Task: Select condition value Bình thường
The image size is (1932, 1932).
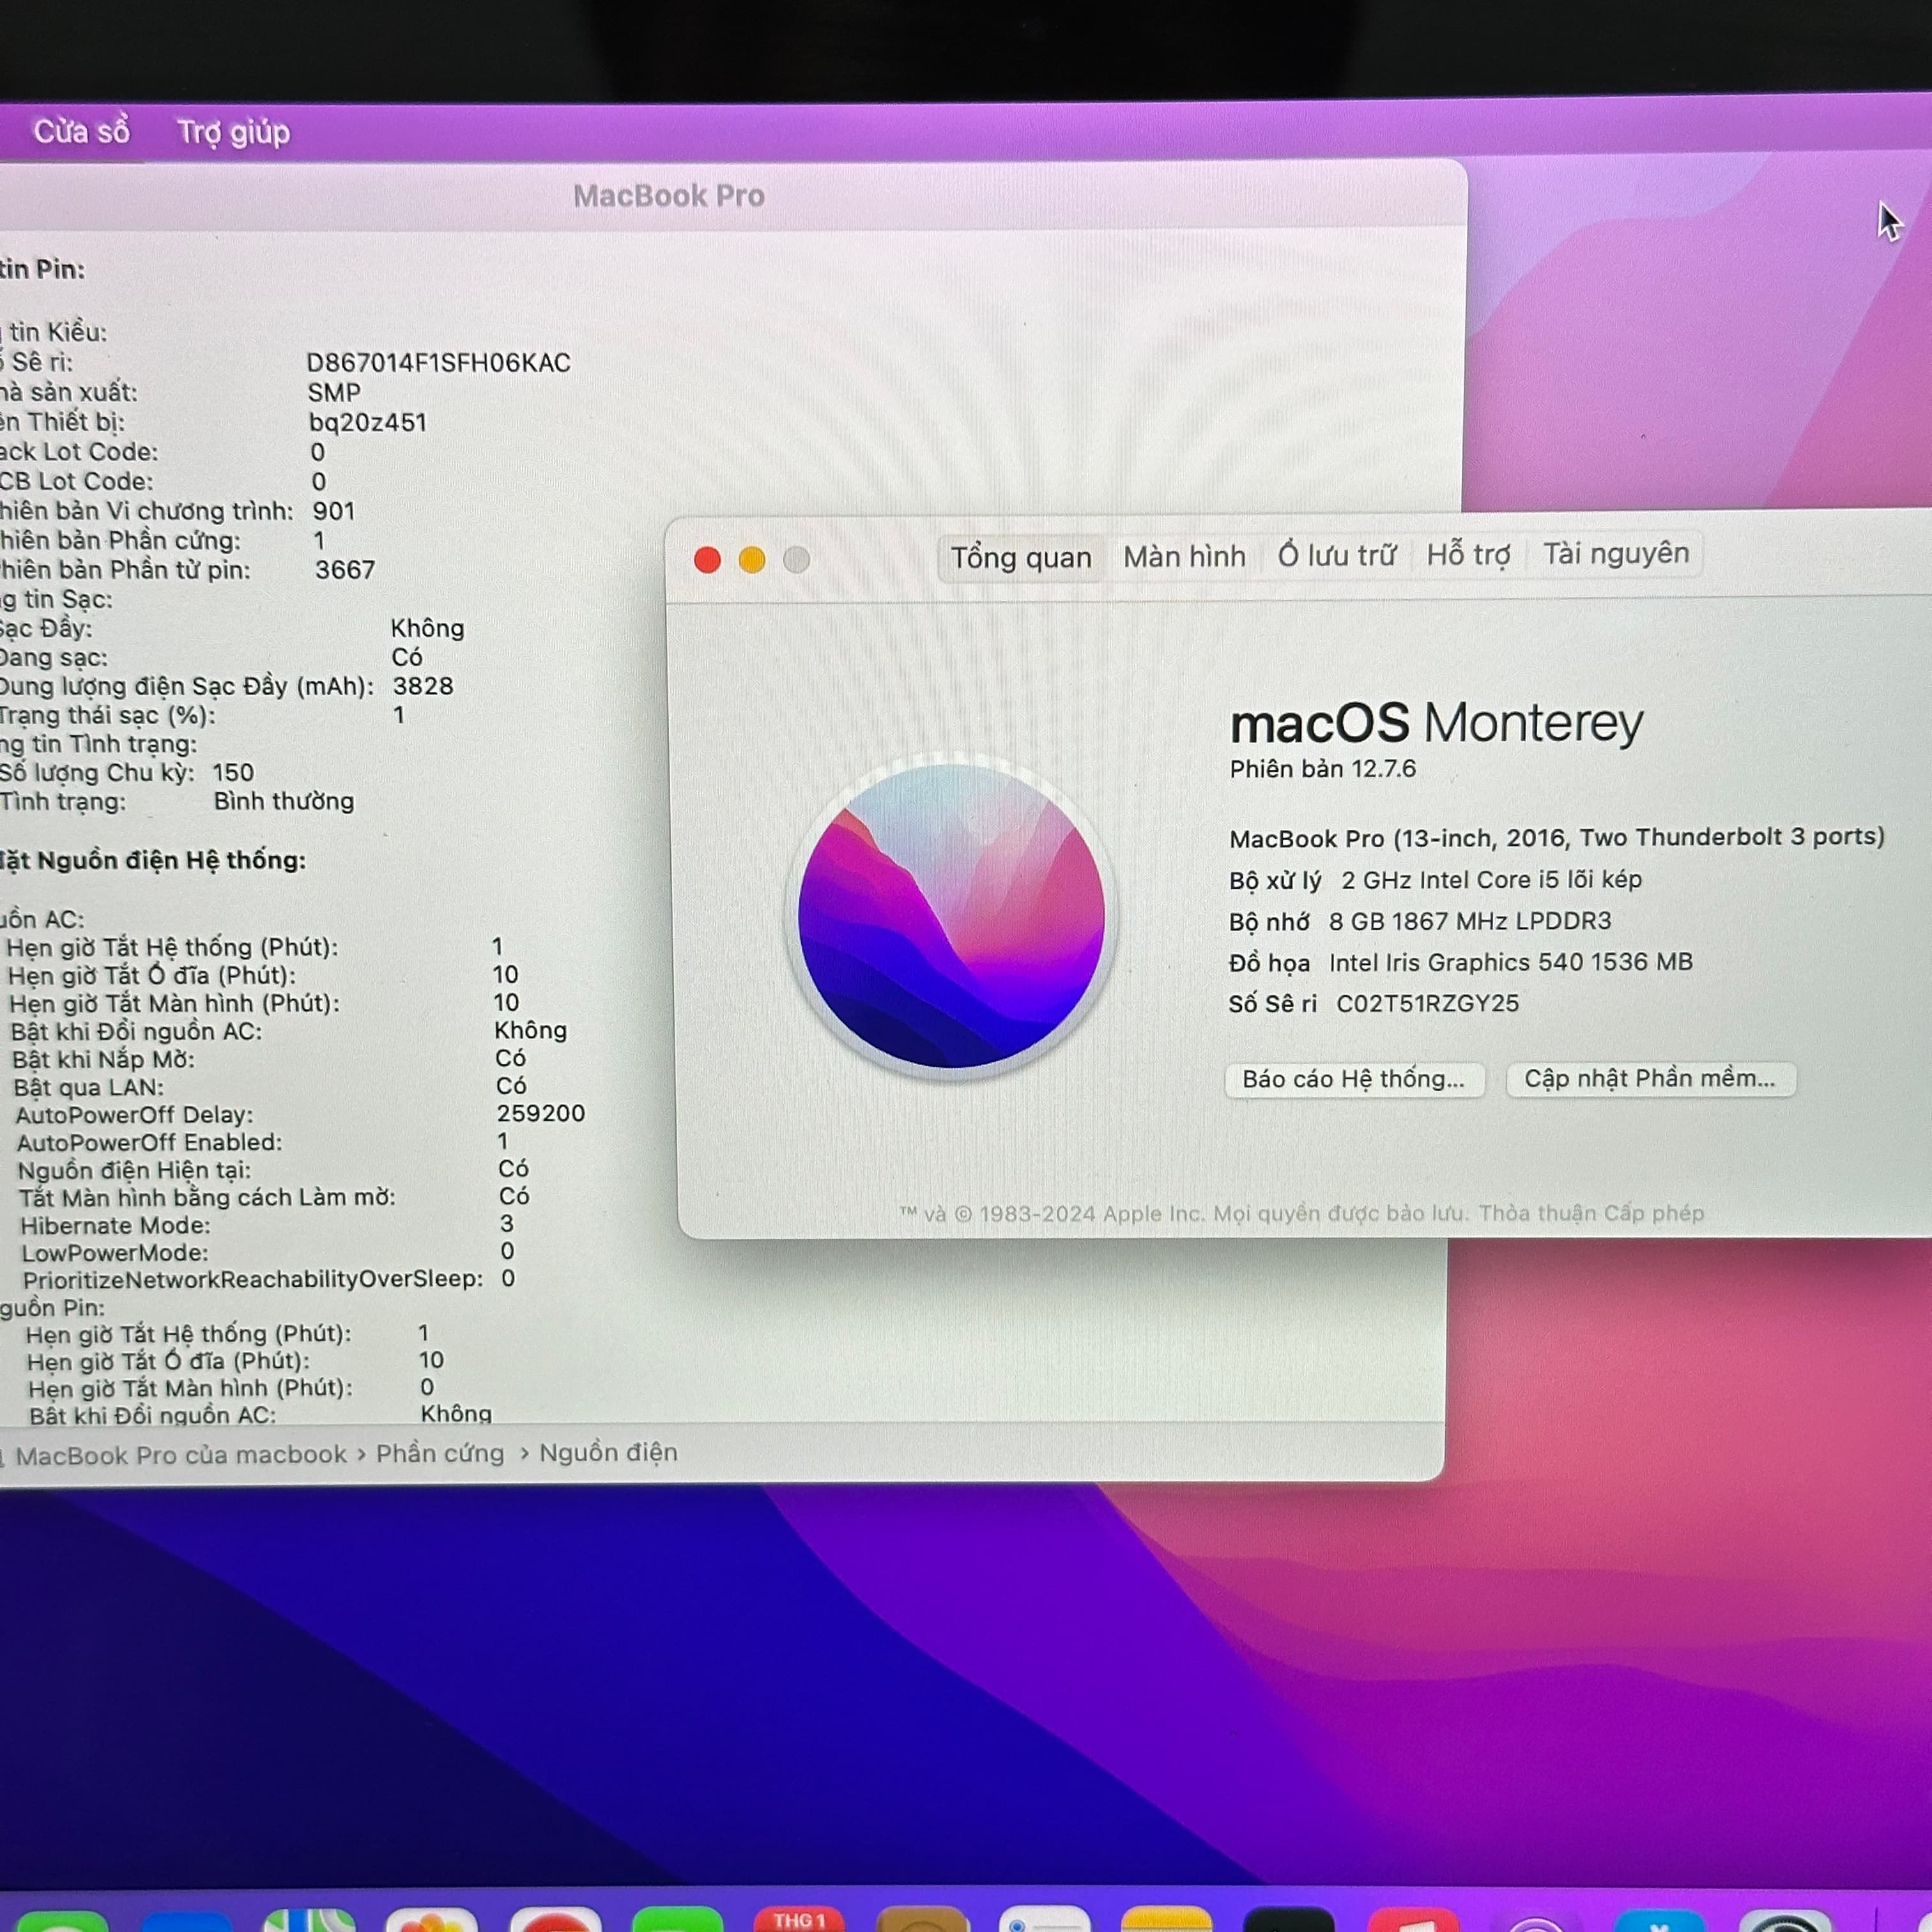Action: click(284, 802)
